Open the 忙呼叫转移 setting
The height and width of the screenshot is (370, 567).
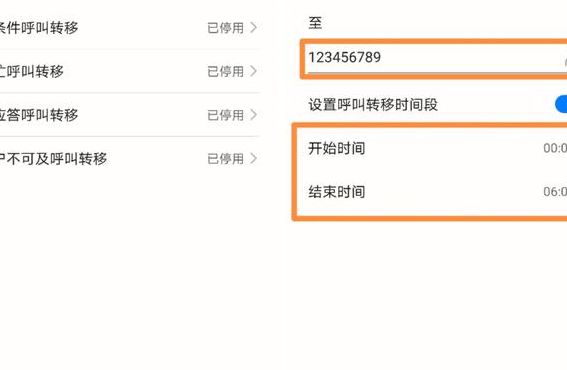[x=129, y=71]
